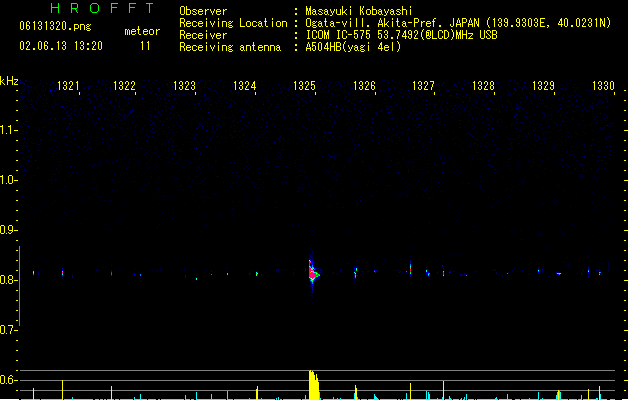Click the echo spike before 1327

(x=410, y=268)
